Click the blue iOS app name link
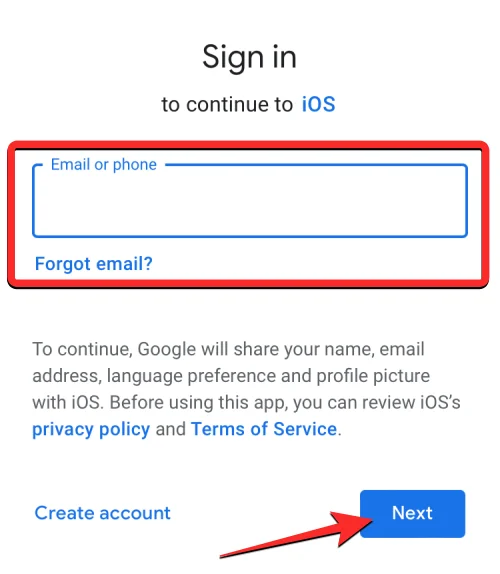 click(x=318, y=104)
